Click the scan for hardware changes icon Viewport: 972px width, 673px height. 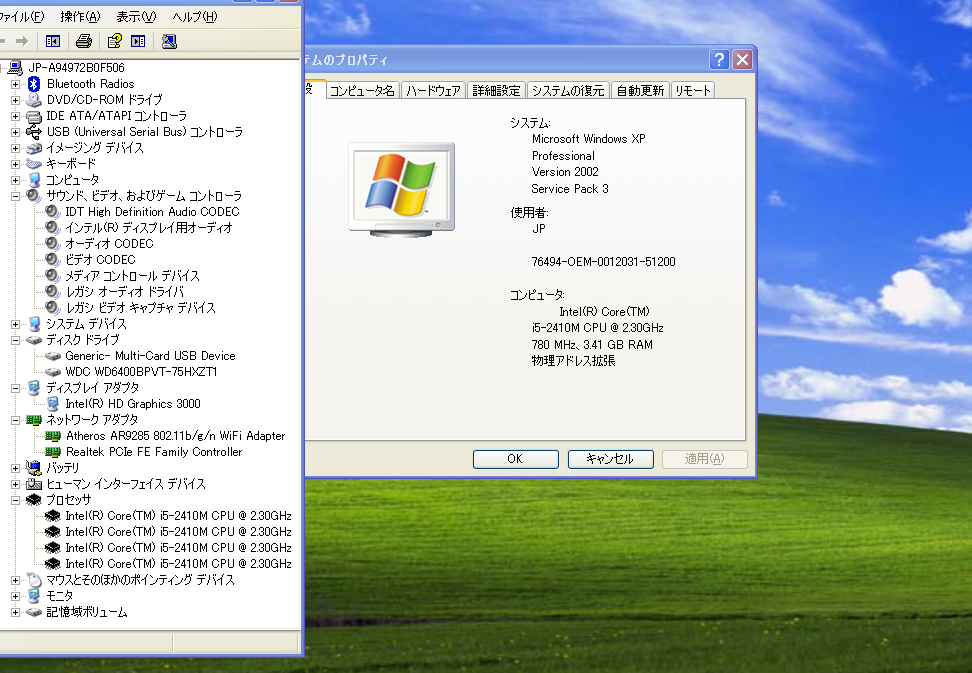pos(169,42)
